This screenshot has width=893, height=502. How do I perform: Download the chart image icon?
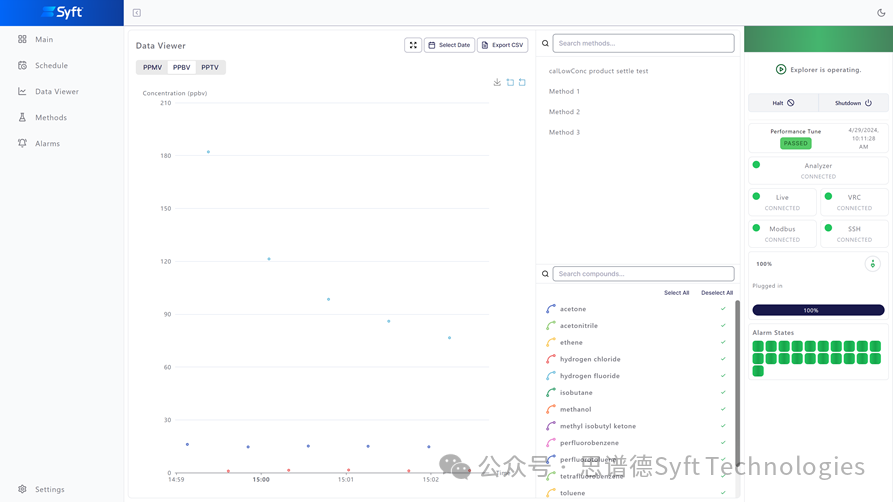(497, 82)
